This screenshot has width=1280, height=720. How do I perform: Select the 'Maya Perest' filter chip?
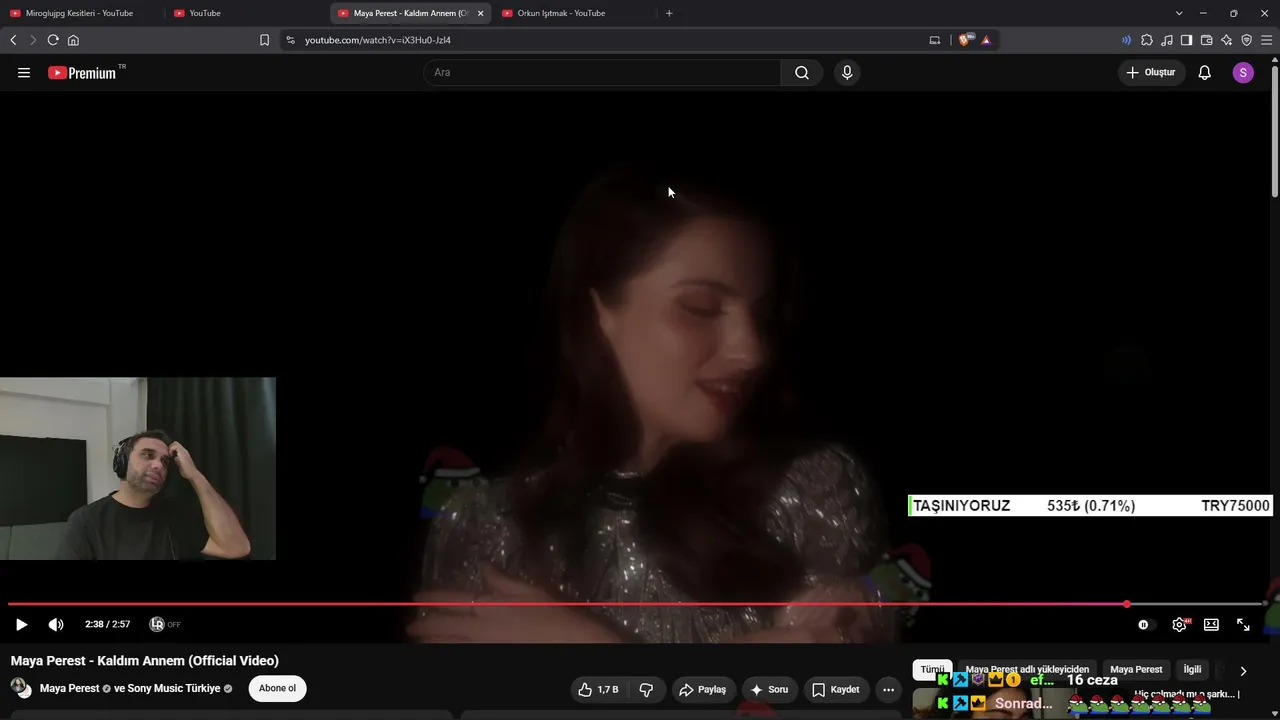[1136, 669]
